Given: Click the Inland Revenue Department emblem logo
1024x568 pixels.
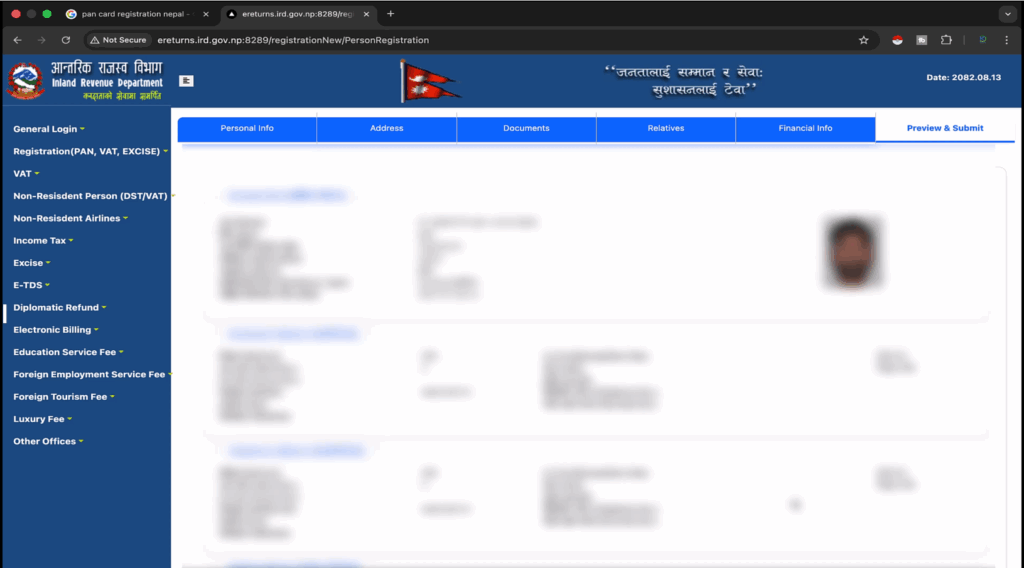Looking at the screenshot, I should [25, 80].
